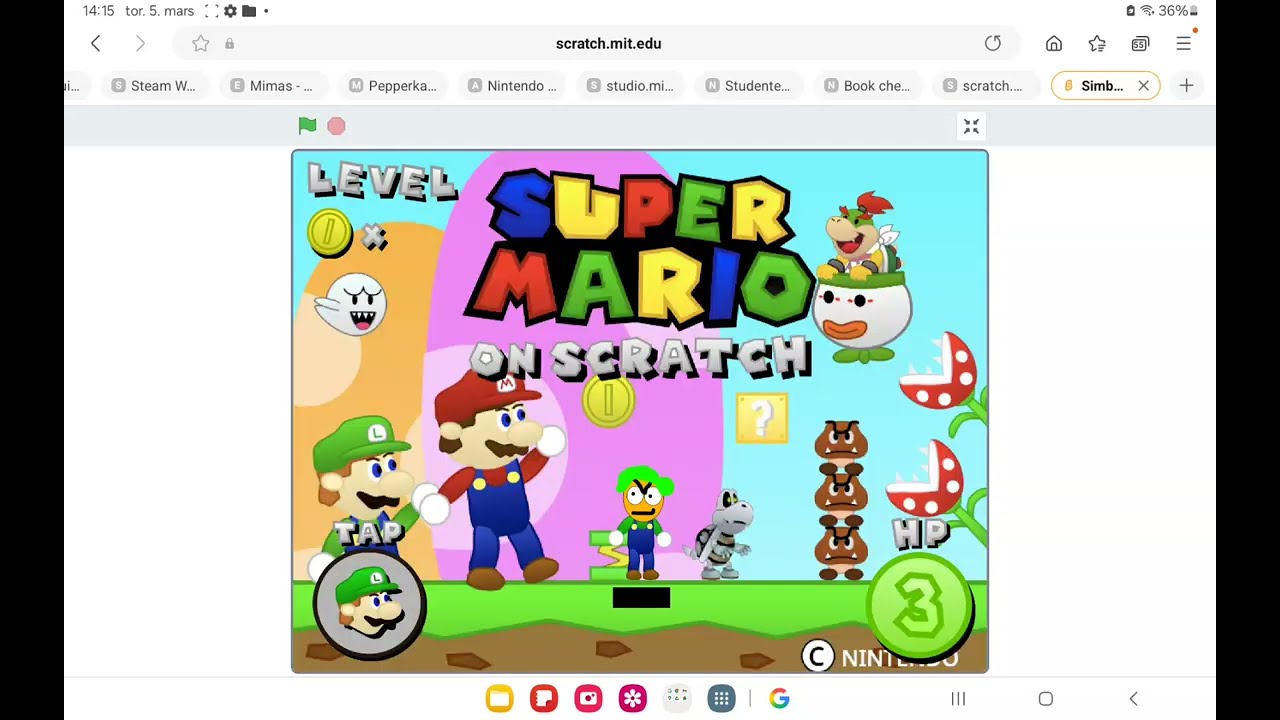Open the tab manager counter icon
Viewport: 1280px width, 720px height.
tap(1140, 43)
